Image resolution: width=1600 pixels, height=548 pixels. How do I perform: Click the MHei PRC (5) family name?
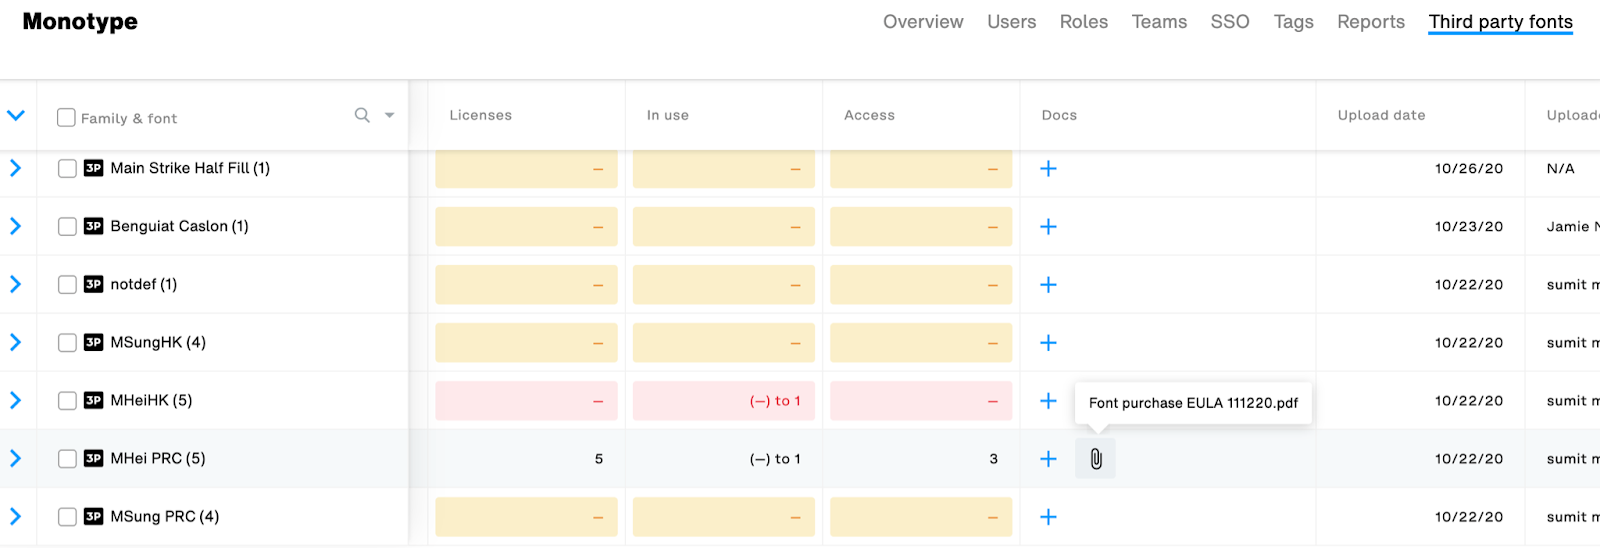point(158,458)
